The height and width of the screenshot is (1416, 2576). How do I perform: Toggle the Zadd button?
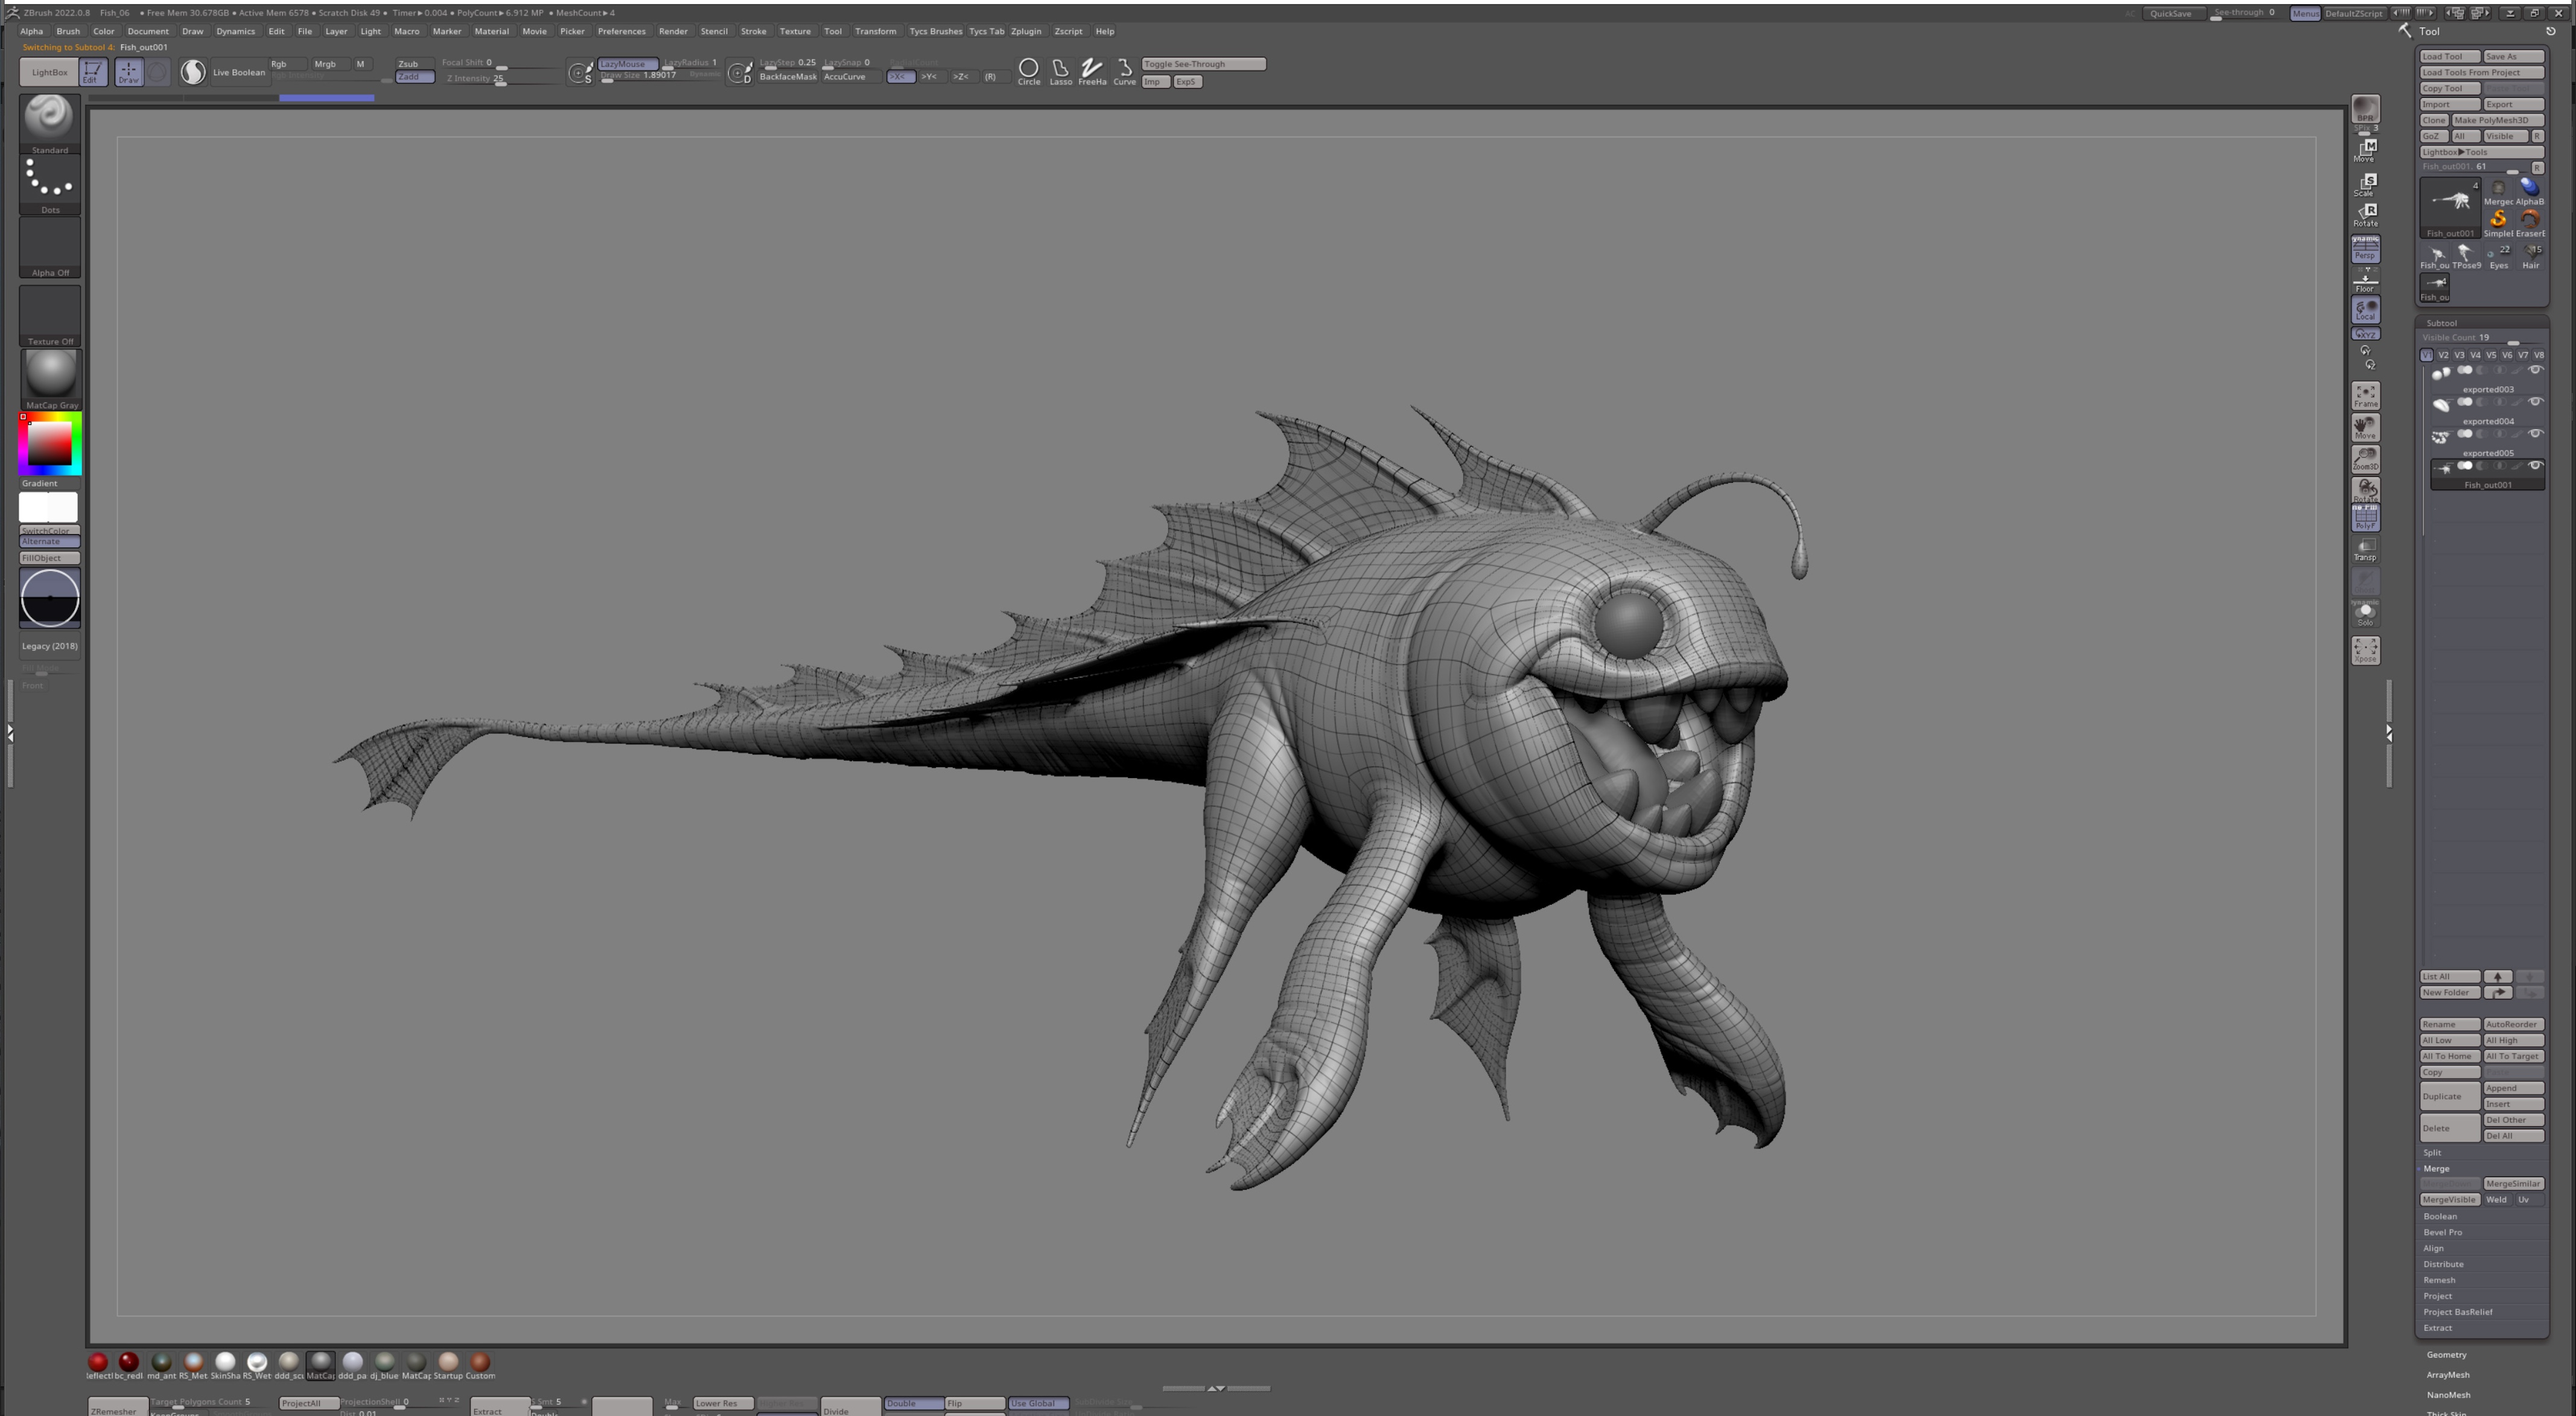[x=414, y=77]
